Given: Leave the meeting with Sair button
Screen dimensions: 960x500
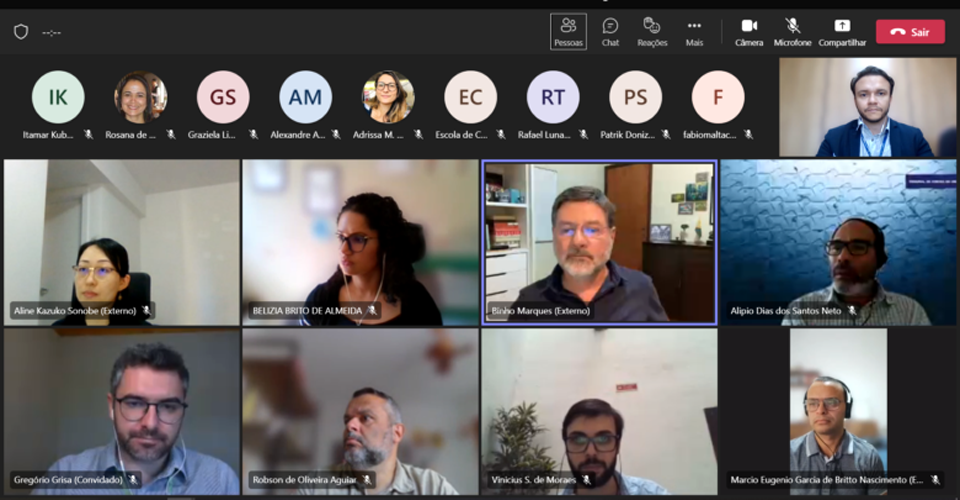Looking at the screenshot, I should tap(910, 32).
